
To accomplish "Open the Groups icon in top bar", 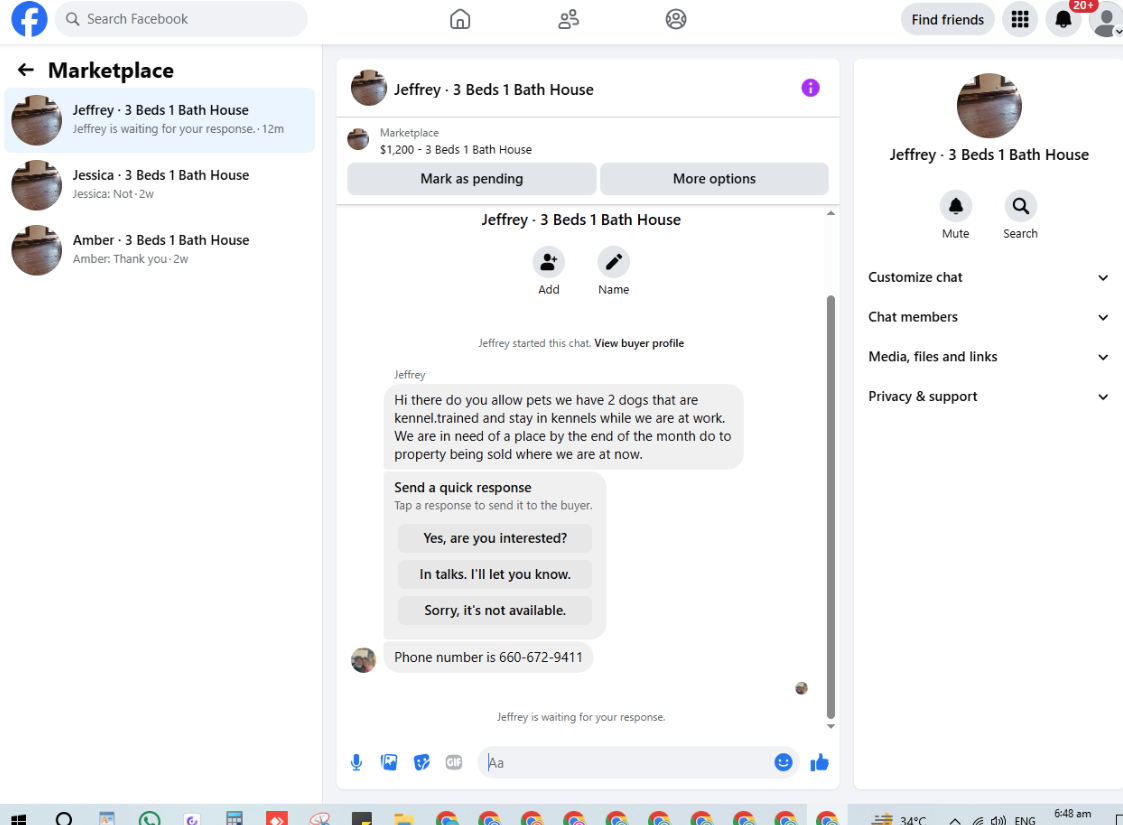I will pyautogui.click(x=675, y=19).
